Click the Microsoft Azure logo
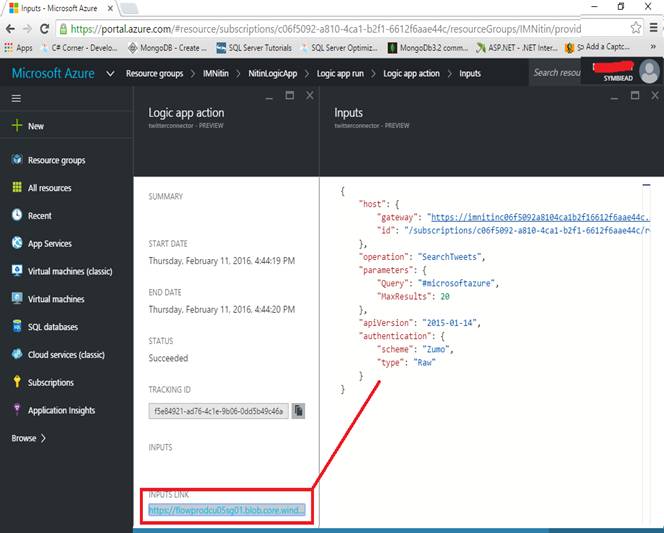The image size is (664, 533). [x=53, y=73]
